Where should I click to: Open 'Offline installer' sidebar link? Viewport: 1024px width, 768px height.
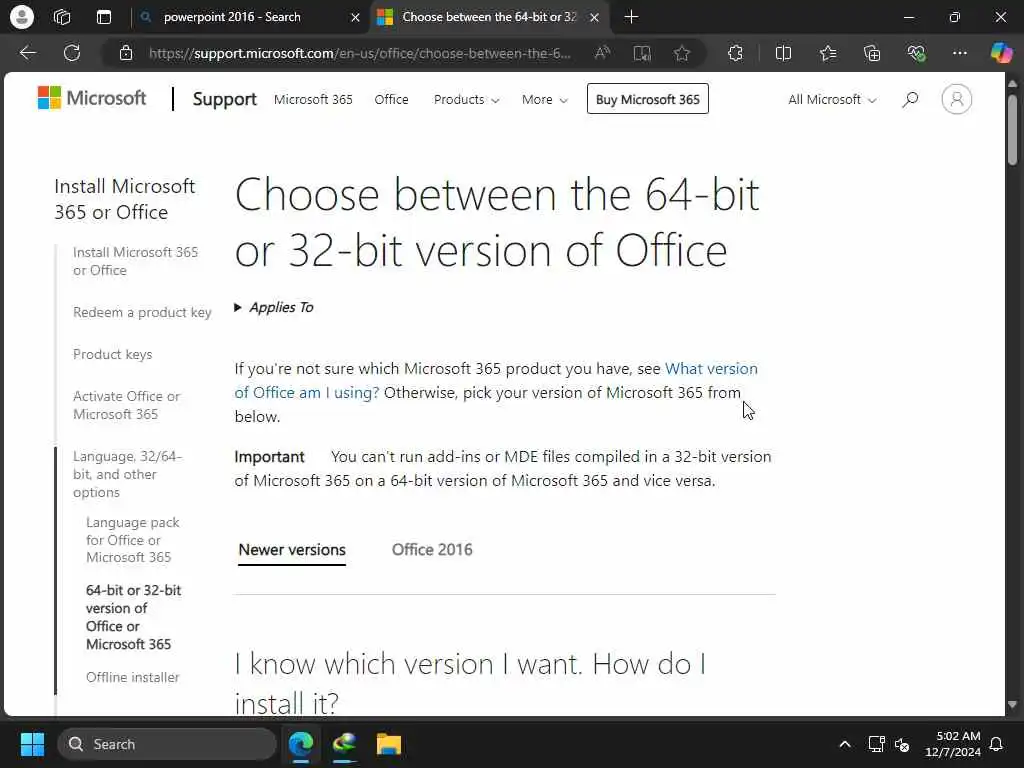click(133, 677)
